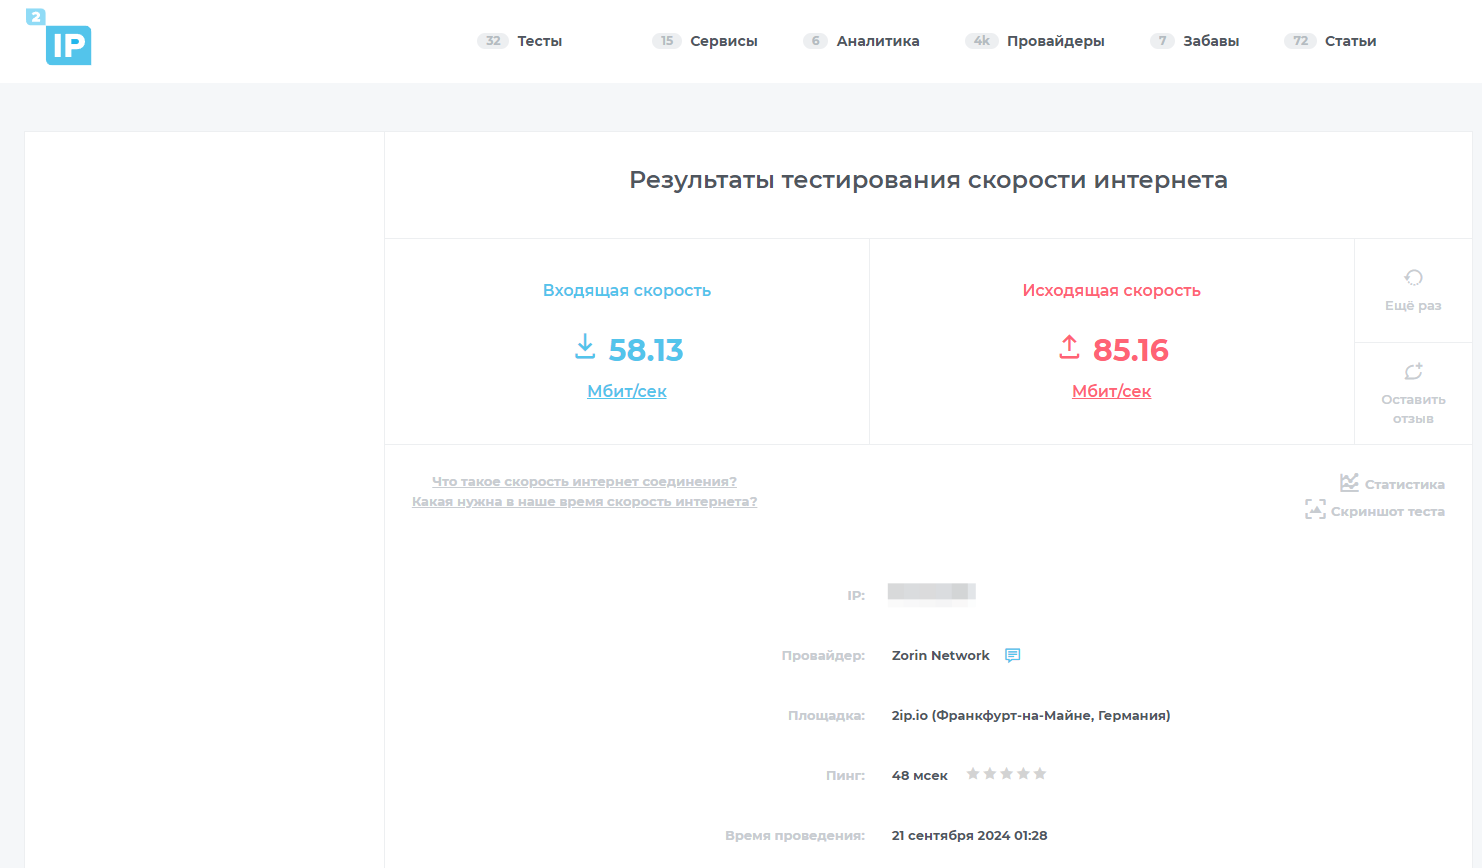Rate the ping with the first star

[x=973, y=773]
